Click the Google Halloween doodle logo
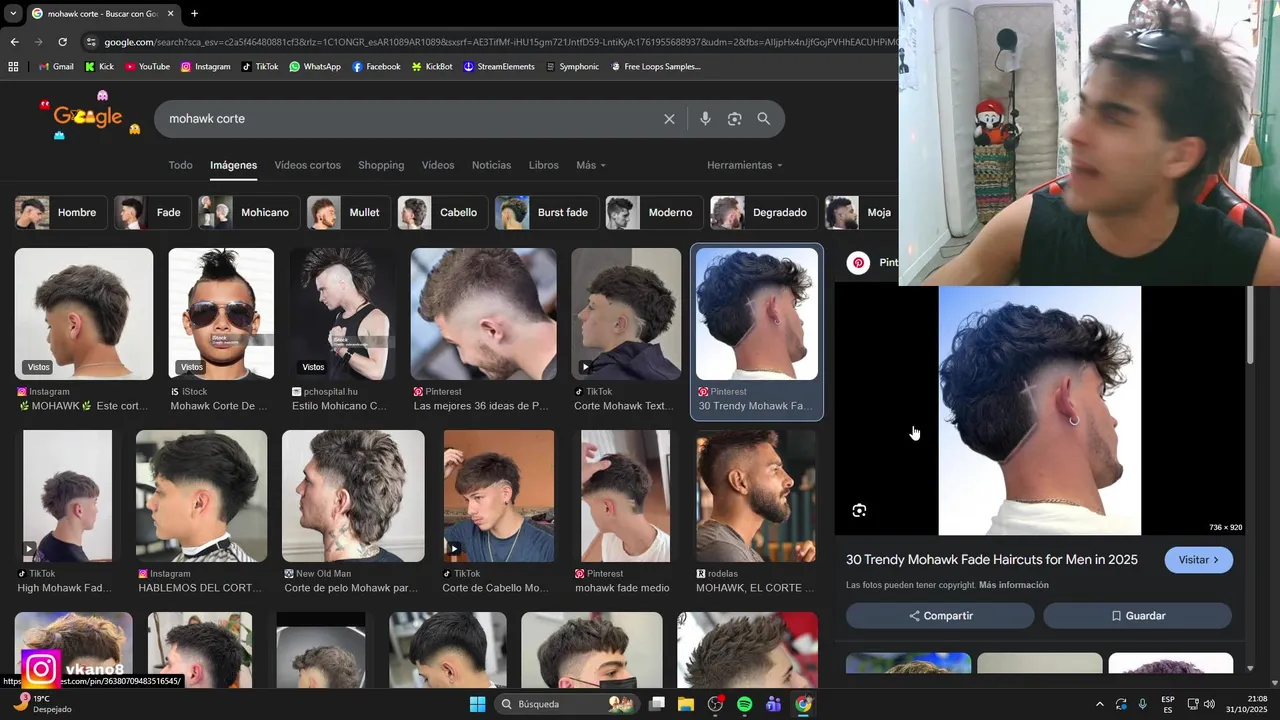The width and height of the screenshot is (1280, 720). [88, 116]
